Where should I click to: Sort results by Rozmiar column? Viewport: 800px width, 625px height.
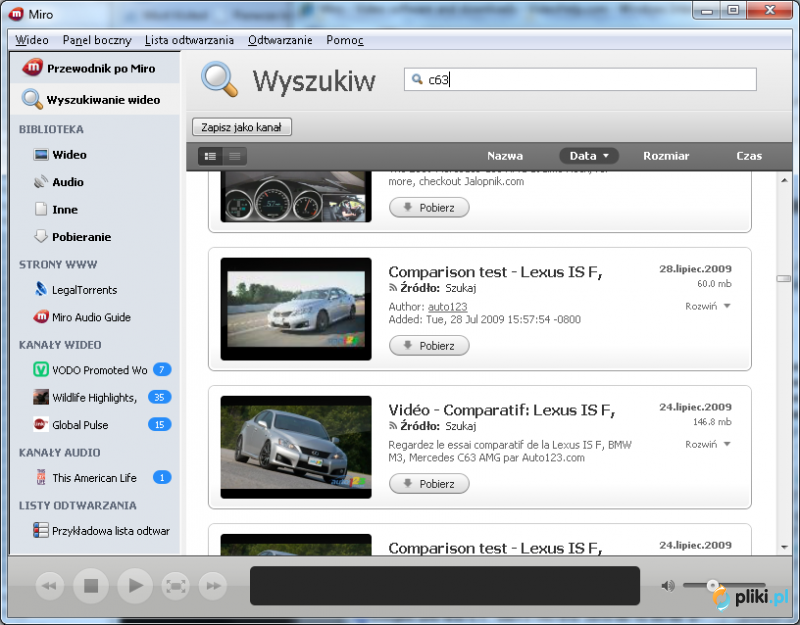click(x=666, y=156)
